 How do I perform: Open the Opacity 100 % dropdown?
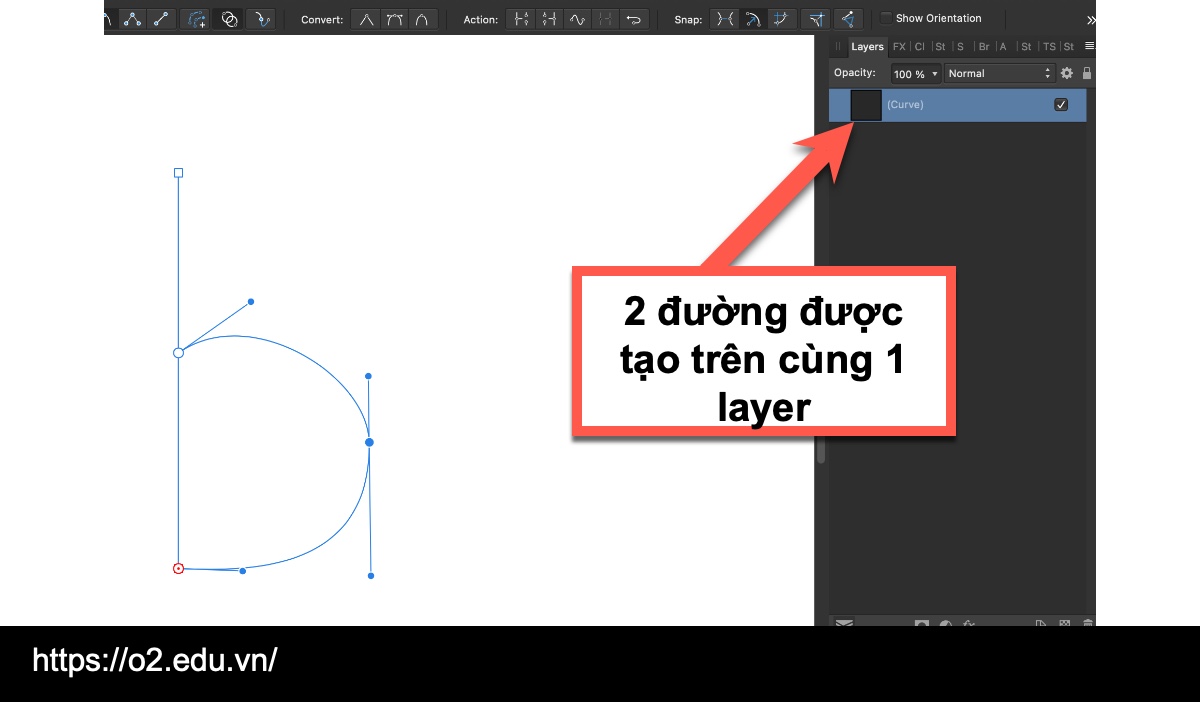916,73
